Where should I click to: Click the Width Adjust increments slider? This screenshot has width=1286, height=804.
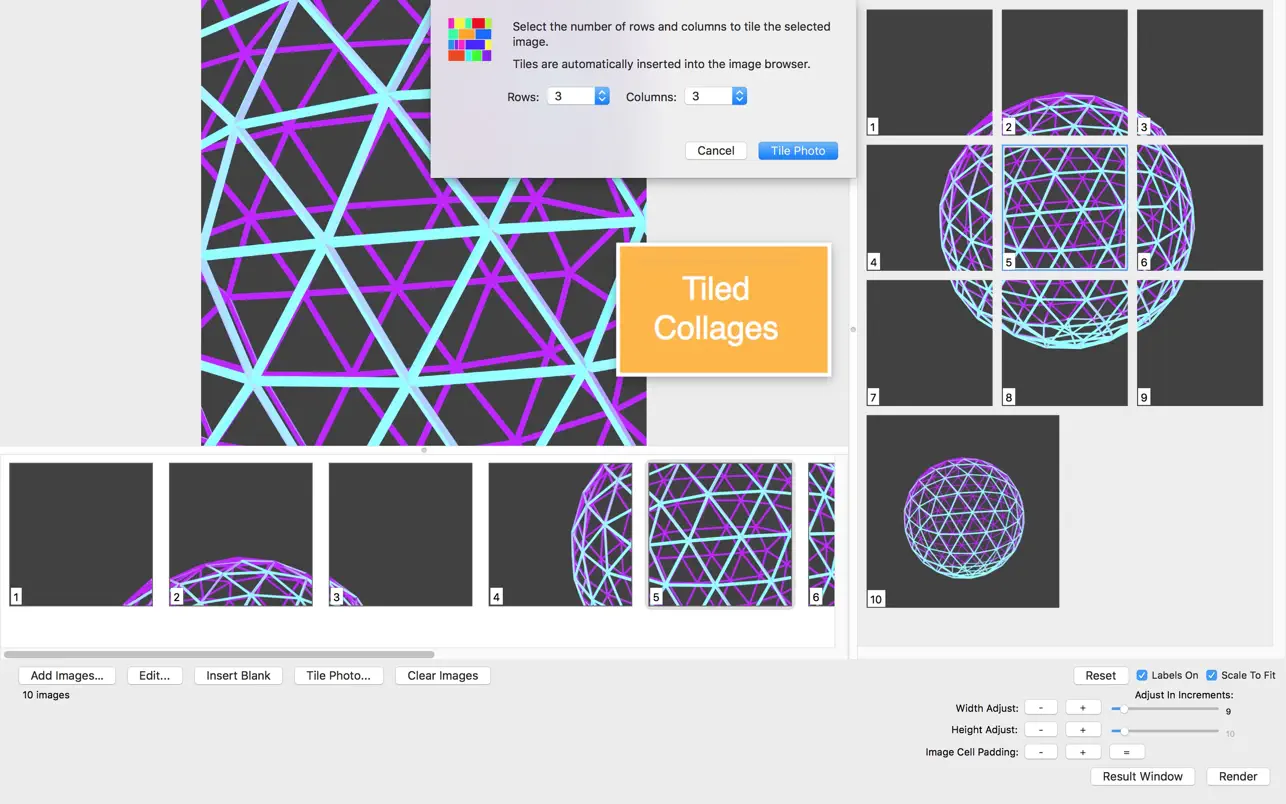(1165, 709)
